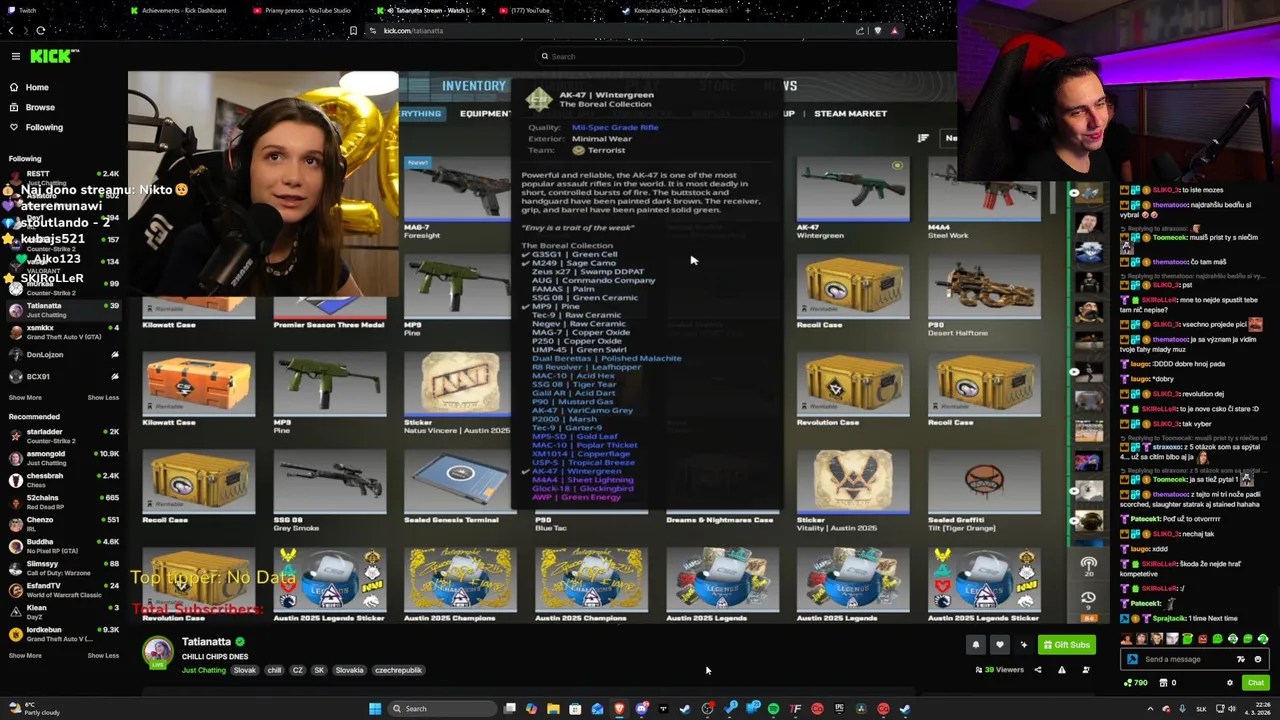Open the Kick hamburger menu
Viewport: 1280px width, 720px height.
pos(16,56)
